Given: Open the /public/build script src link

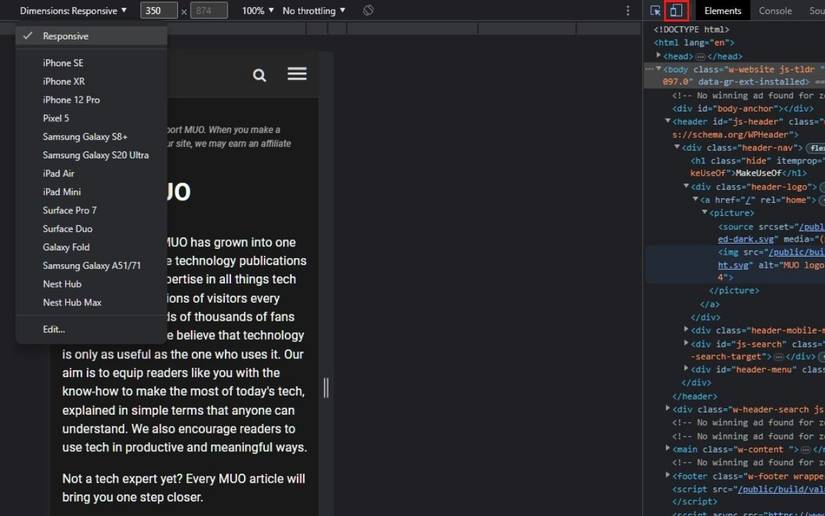Looking at the screenshot, I should [781, 489].
